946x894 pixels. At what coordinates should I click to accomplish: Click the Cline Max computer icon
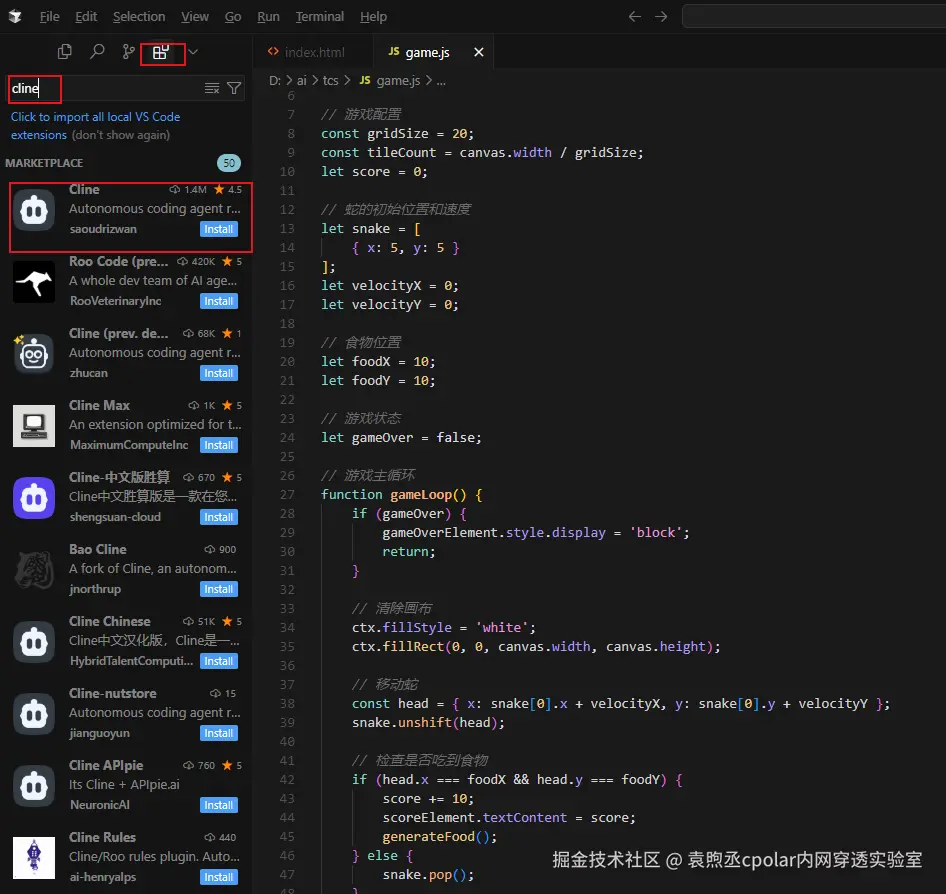[x=34, y=426]
